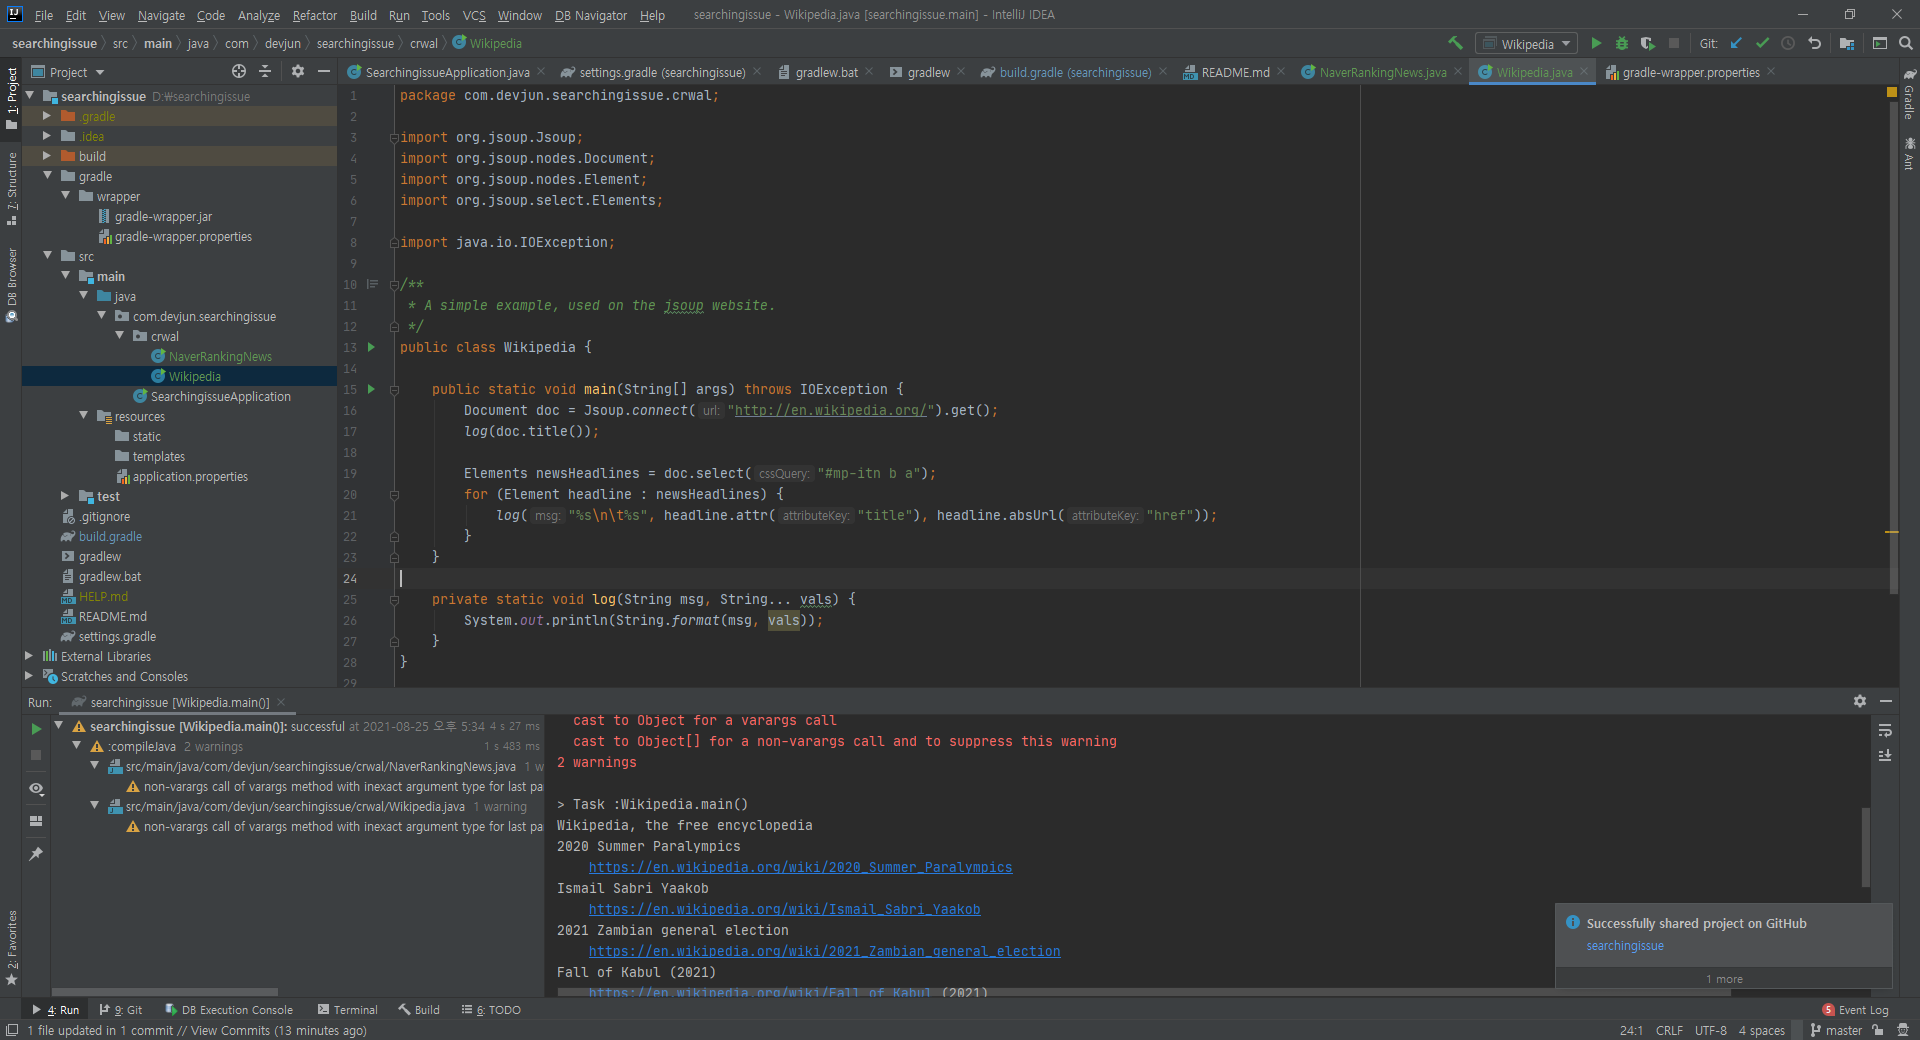Image resolution: width=1920 pixels, height=1040 pixels.
Task: Commit changes with the green checkmark
Action: pyautogui.click(x=1762, y=43)
